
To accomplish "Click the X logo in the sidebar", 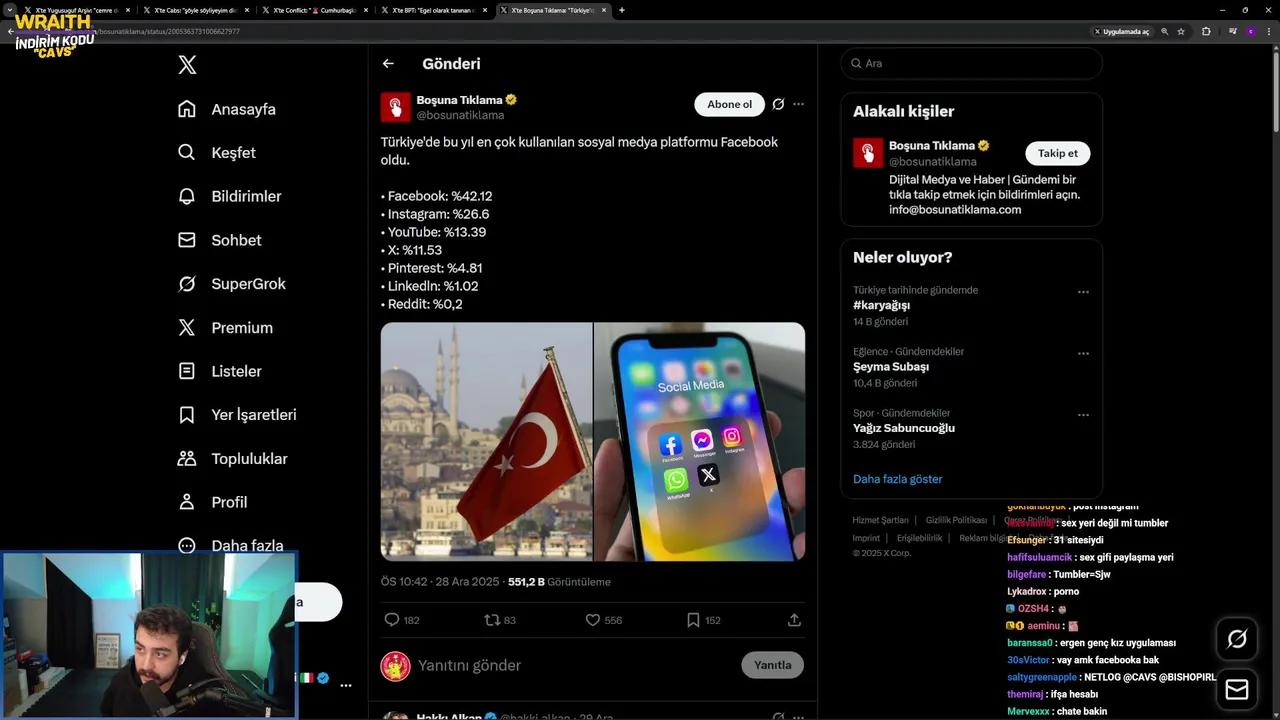I will coord(187,65).
